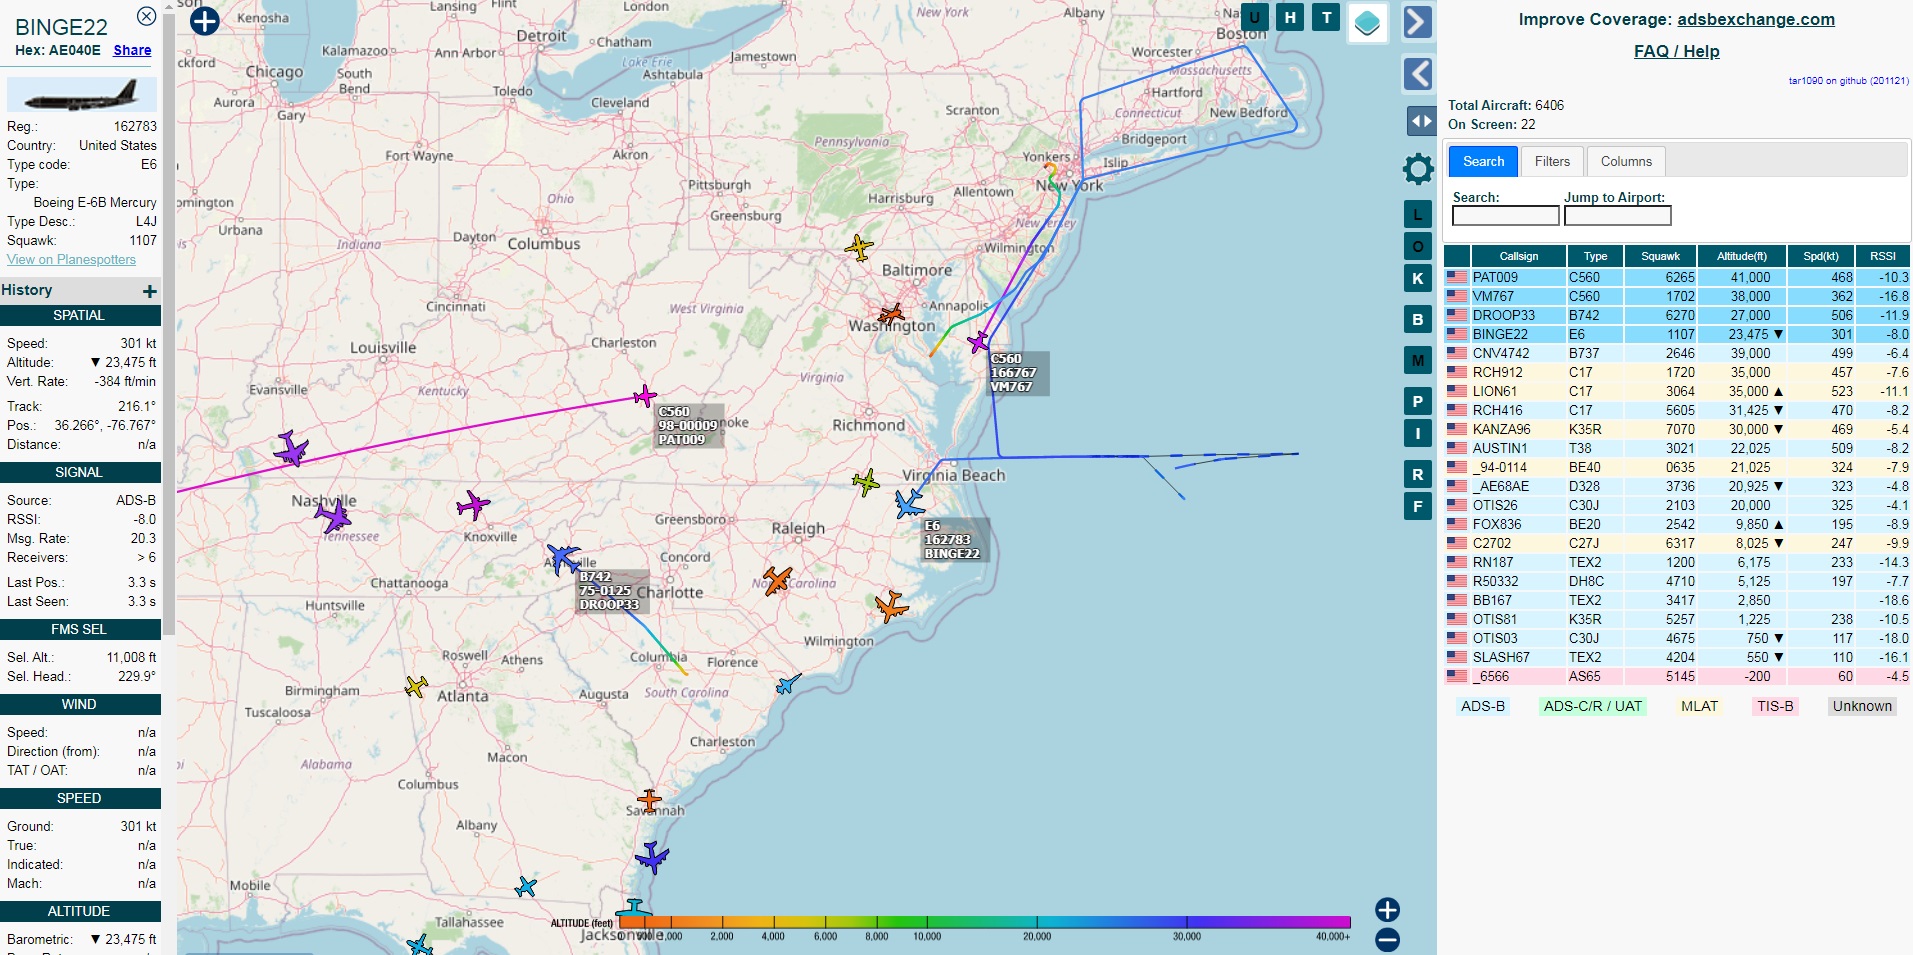Toggle the T map button
This screenshot has width=1913, height=955.
[1326, 17]
